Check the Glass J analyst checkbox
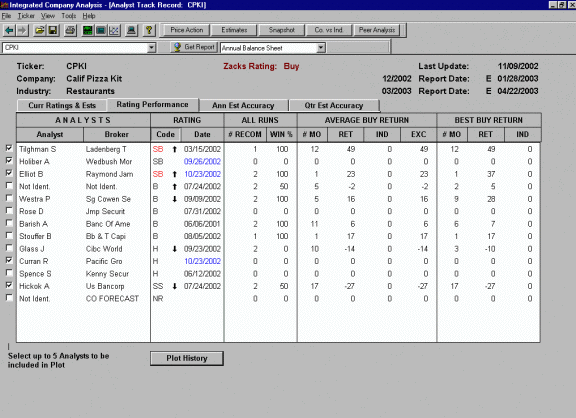The height and width of the screenshot is (418, 576). 9,248
